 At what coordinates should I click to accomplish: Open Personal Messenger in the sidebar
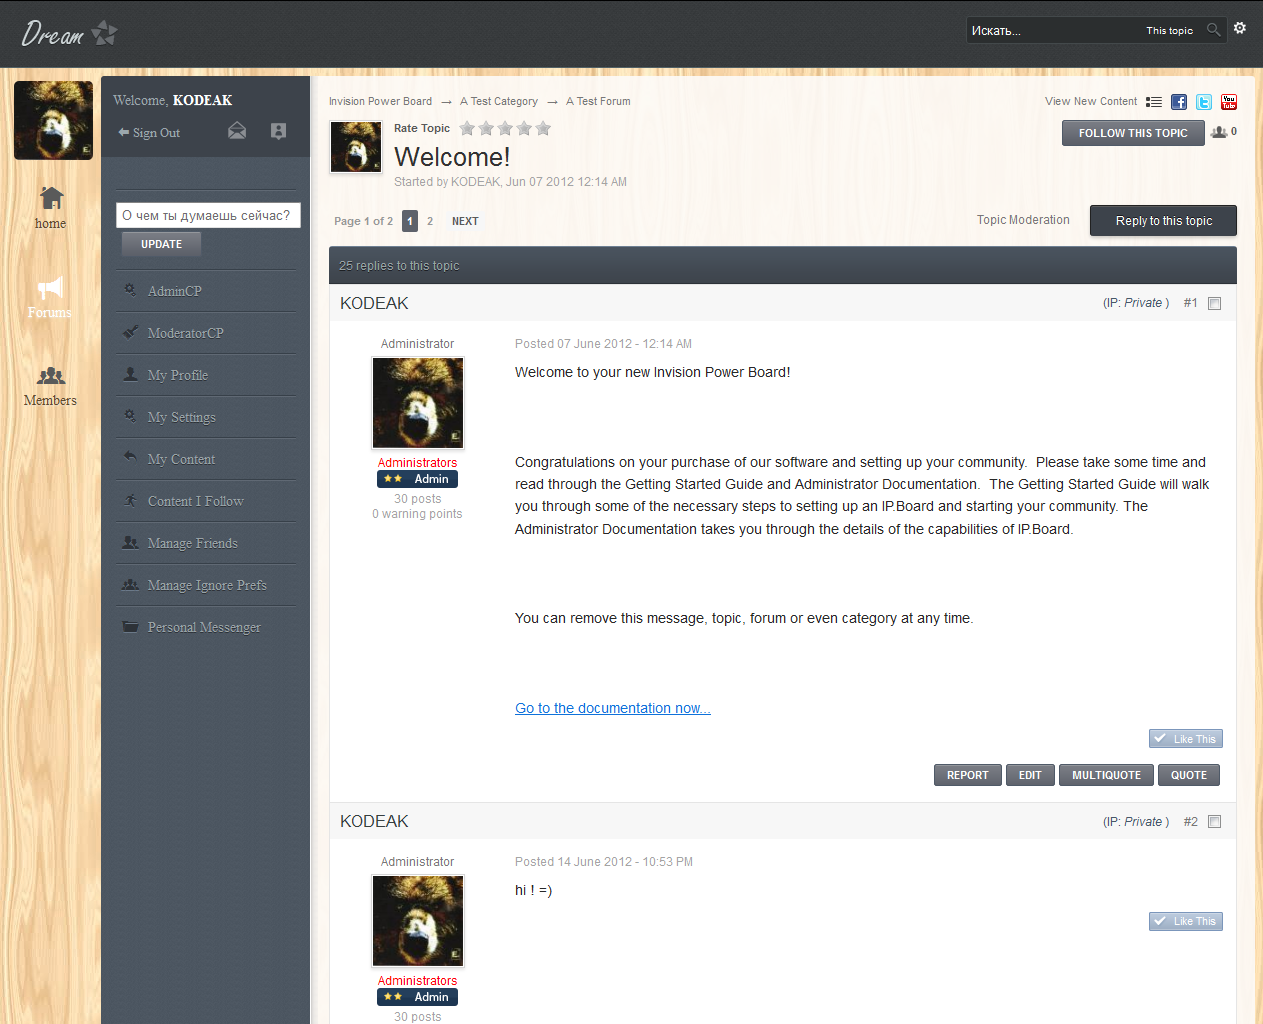tap(206, 627)
